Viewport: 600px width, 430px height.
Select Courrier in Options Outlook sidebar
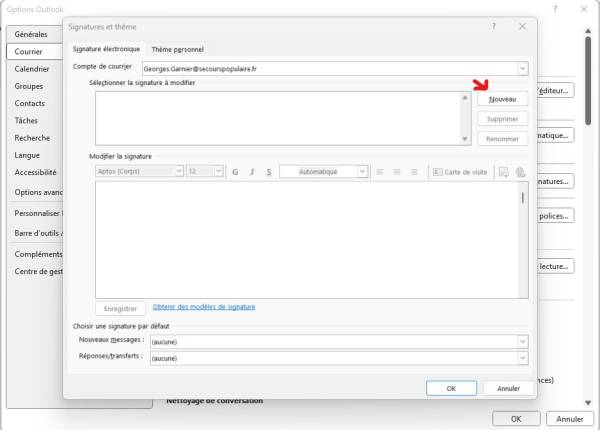(35, 52)
